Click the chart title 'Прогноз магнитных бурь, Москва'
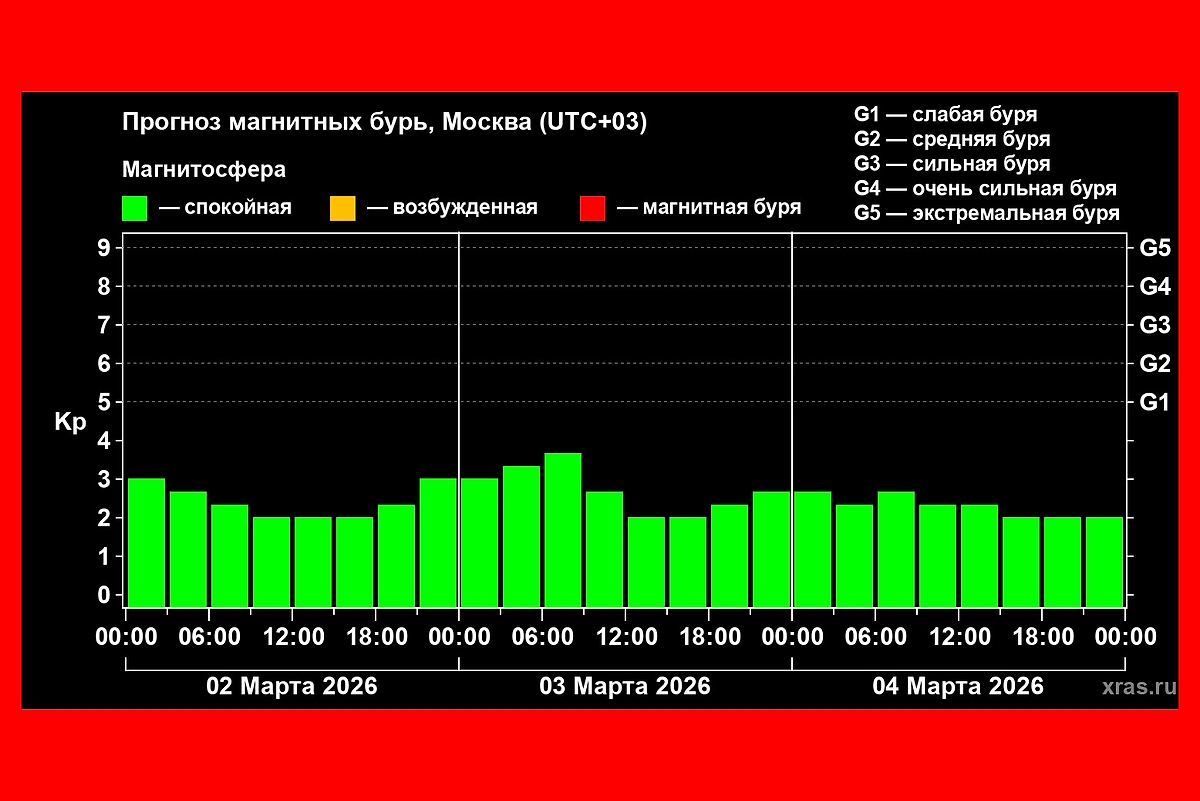Viewport: 1200px width, 801px height. point(384,122)
